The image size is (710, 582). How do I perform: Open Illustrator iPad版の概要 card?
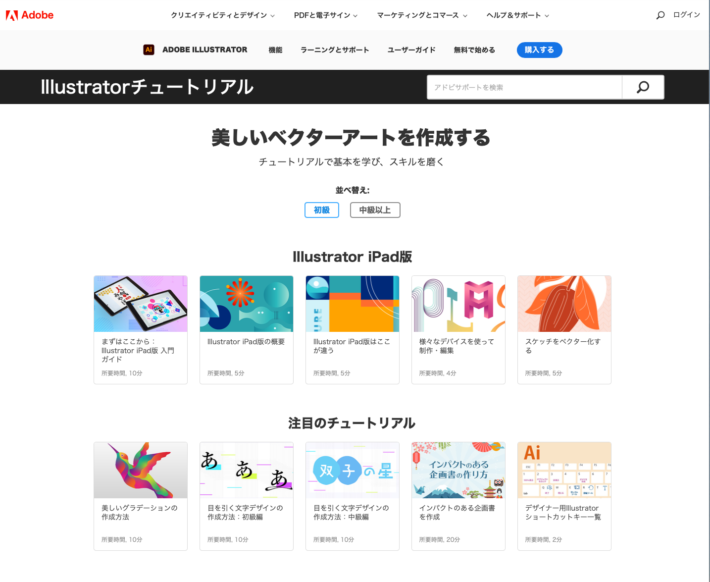coord(246,330)
